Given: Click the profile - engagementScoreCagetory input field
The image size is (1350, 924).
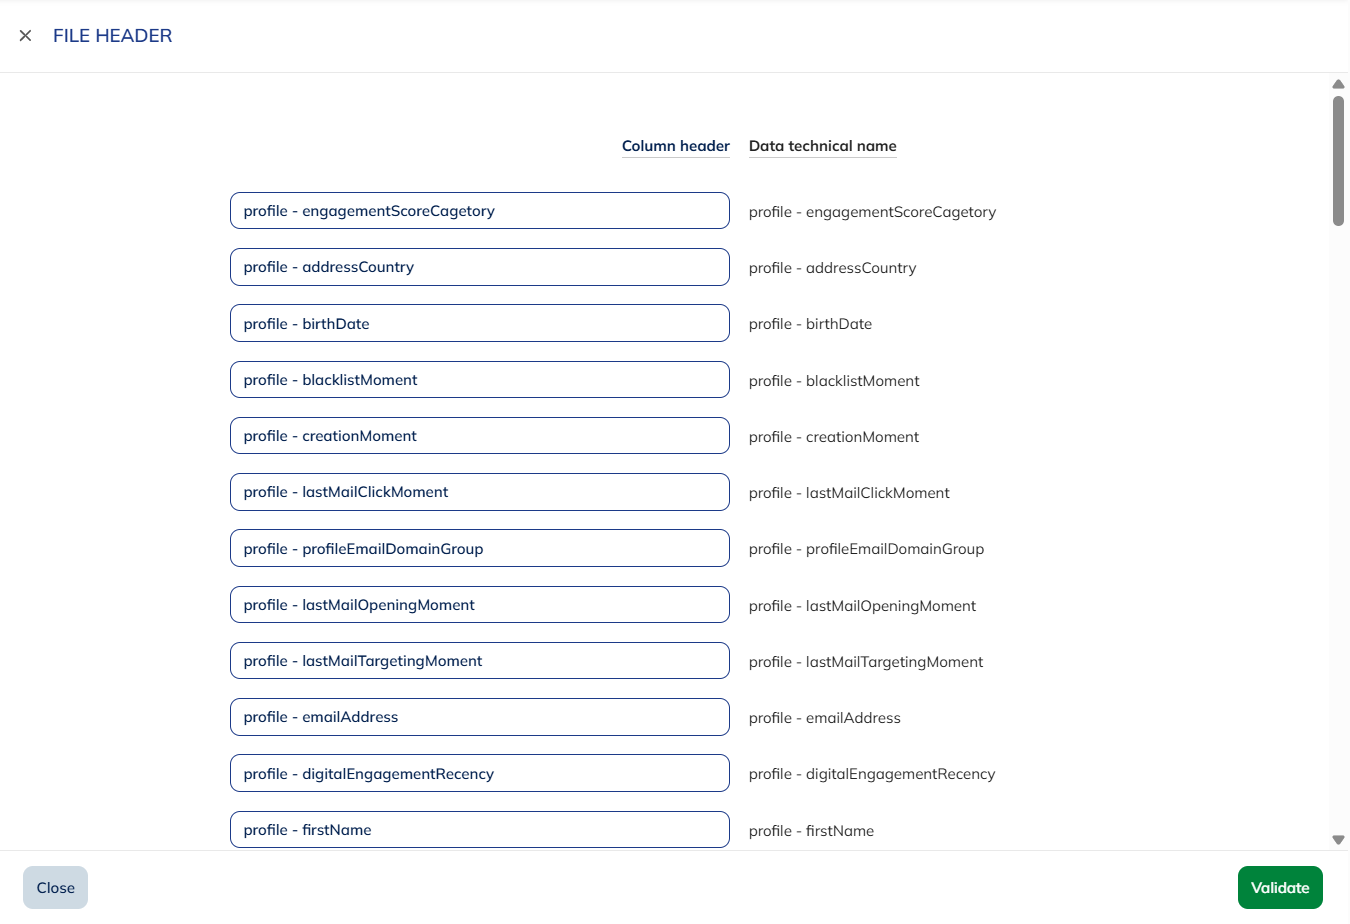Looking at the screenshot, I should click(479, 210).
